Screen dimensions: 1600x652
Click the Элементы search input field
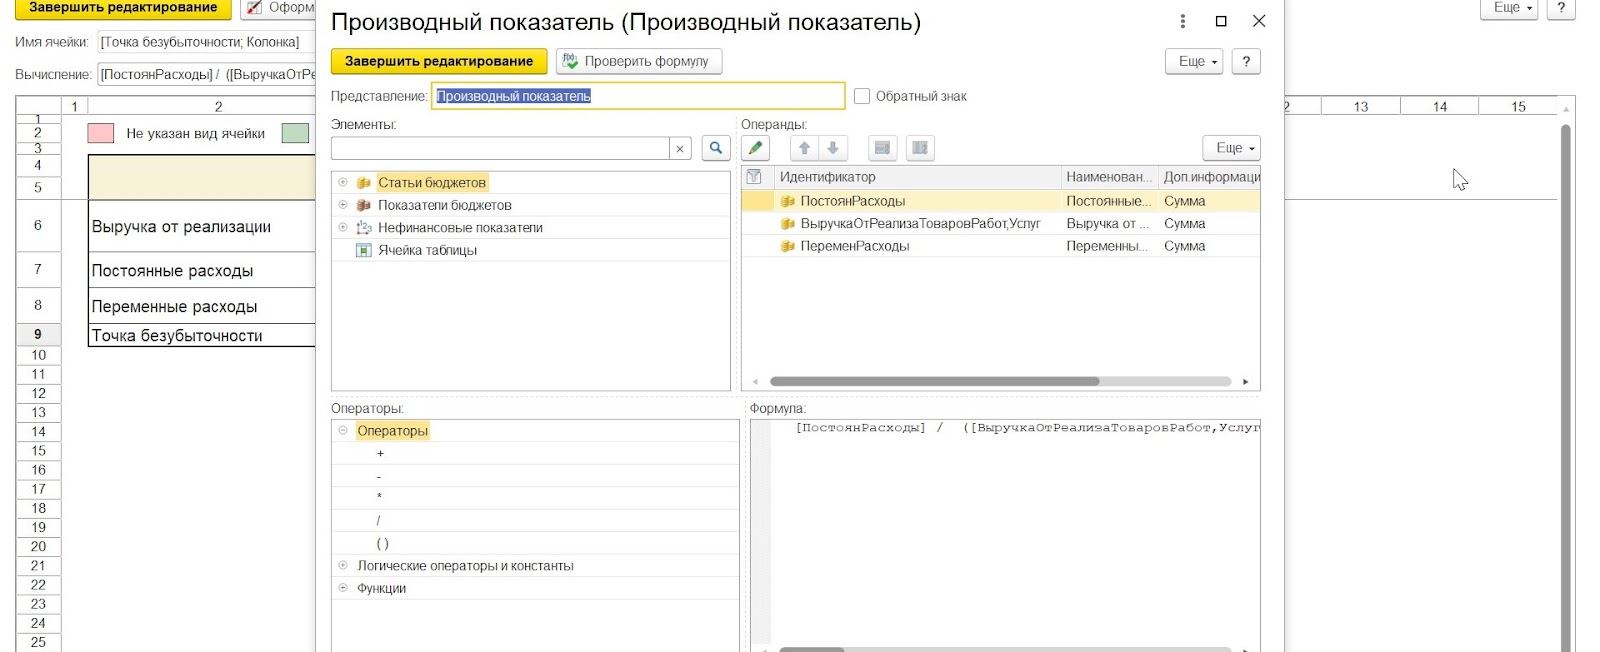pyautogui.click(x=500, y=148)
